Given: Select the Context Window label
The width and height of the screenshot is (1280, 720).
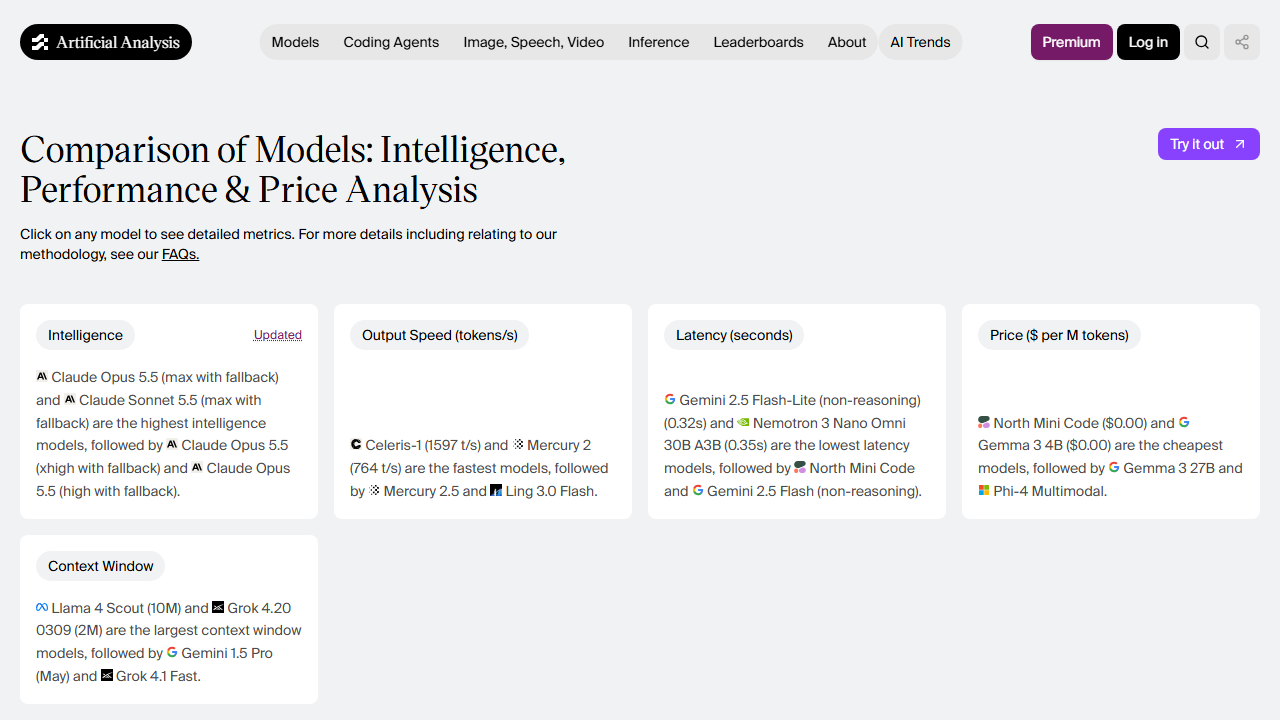Looking at the screenshot, I should (101, 566).
